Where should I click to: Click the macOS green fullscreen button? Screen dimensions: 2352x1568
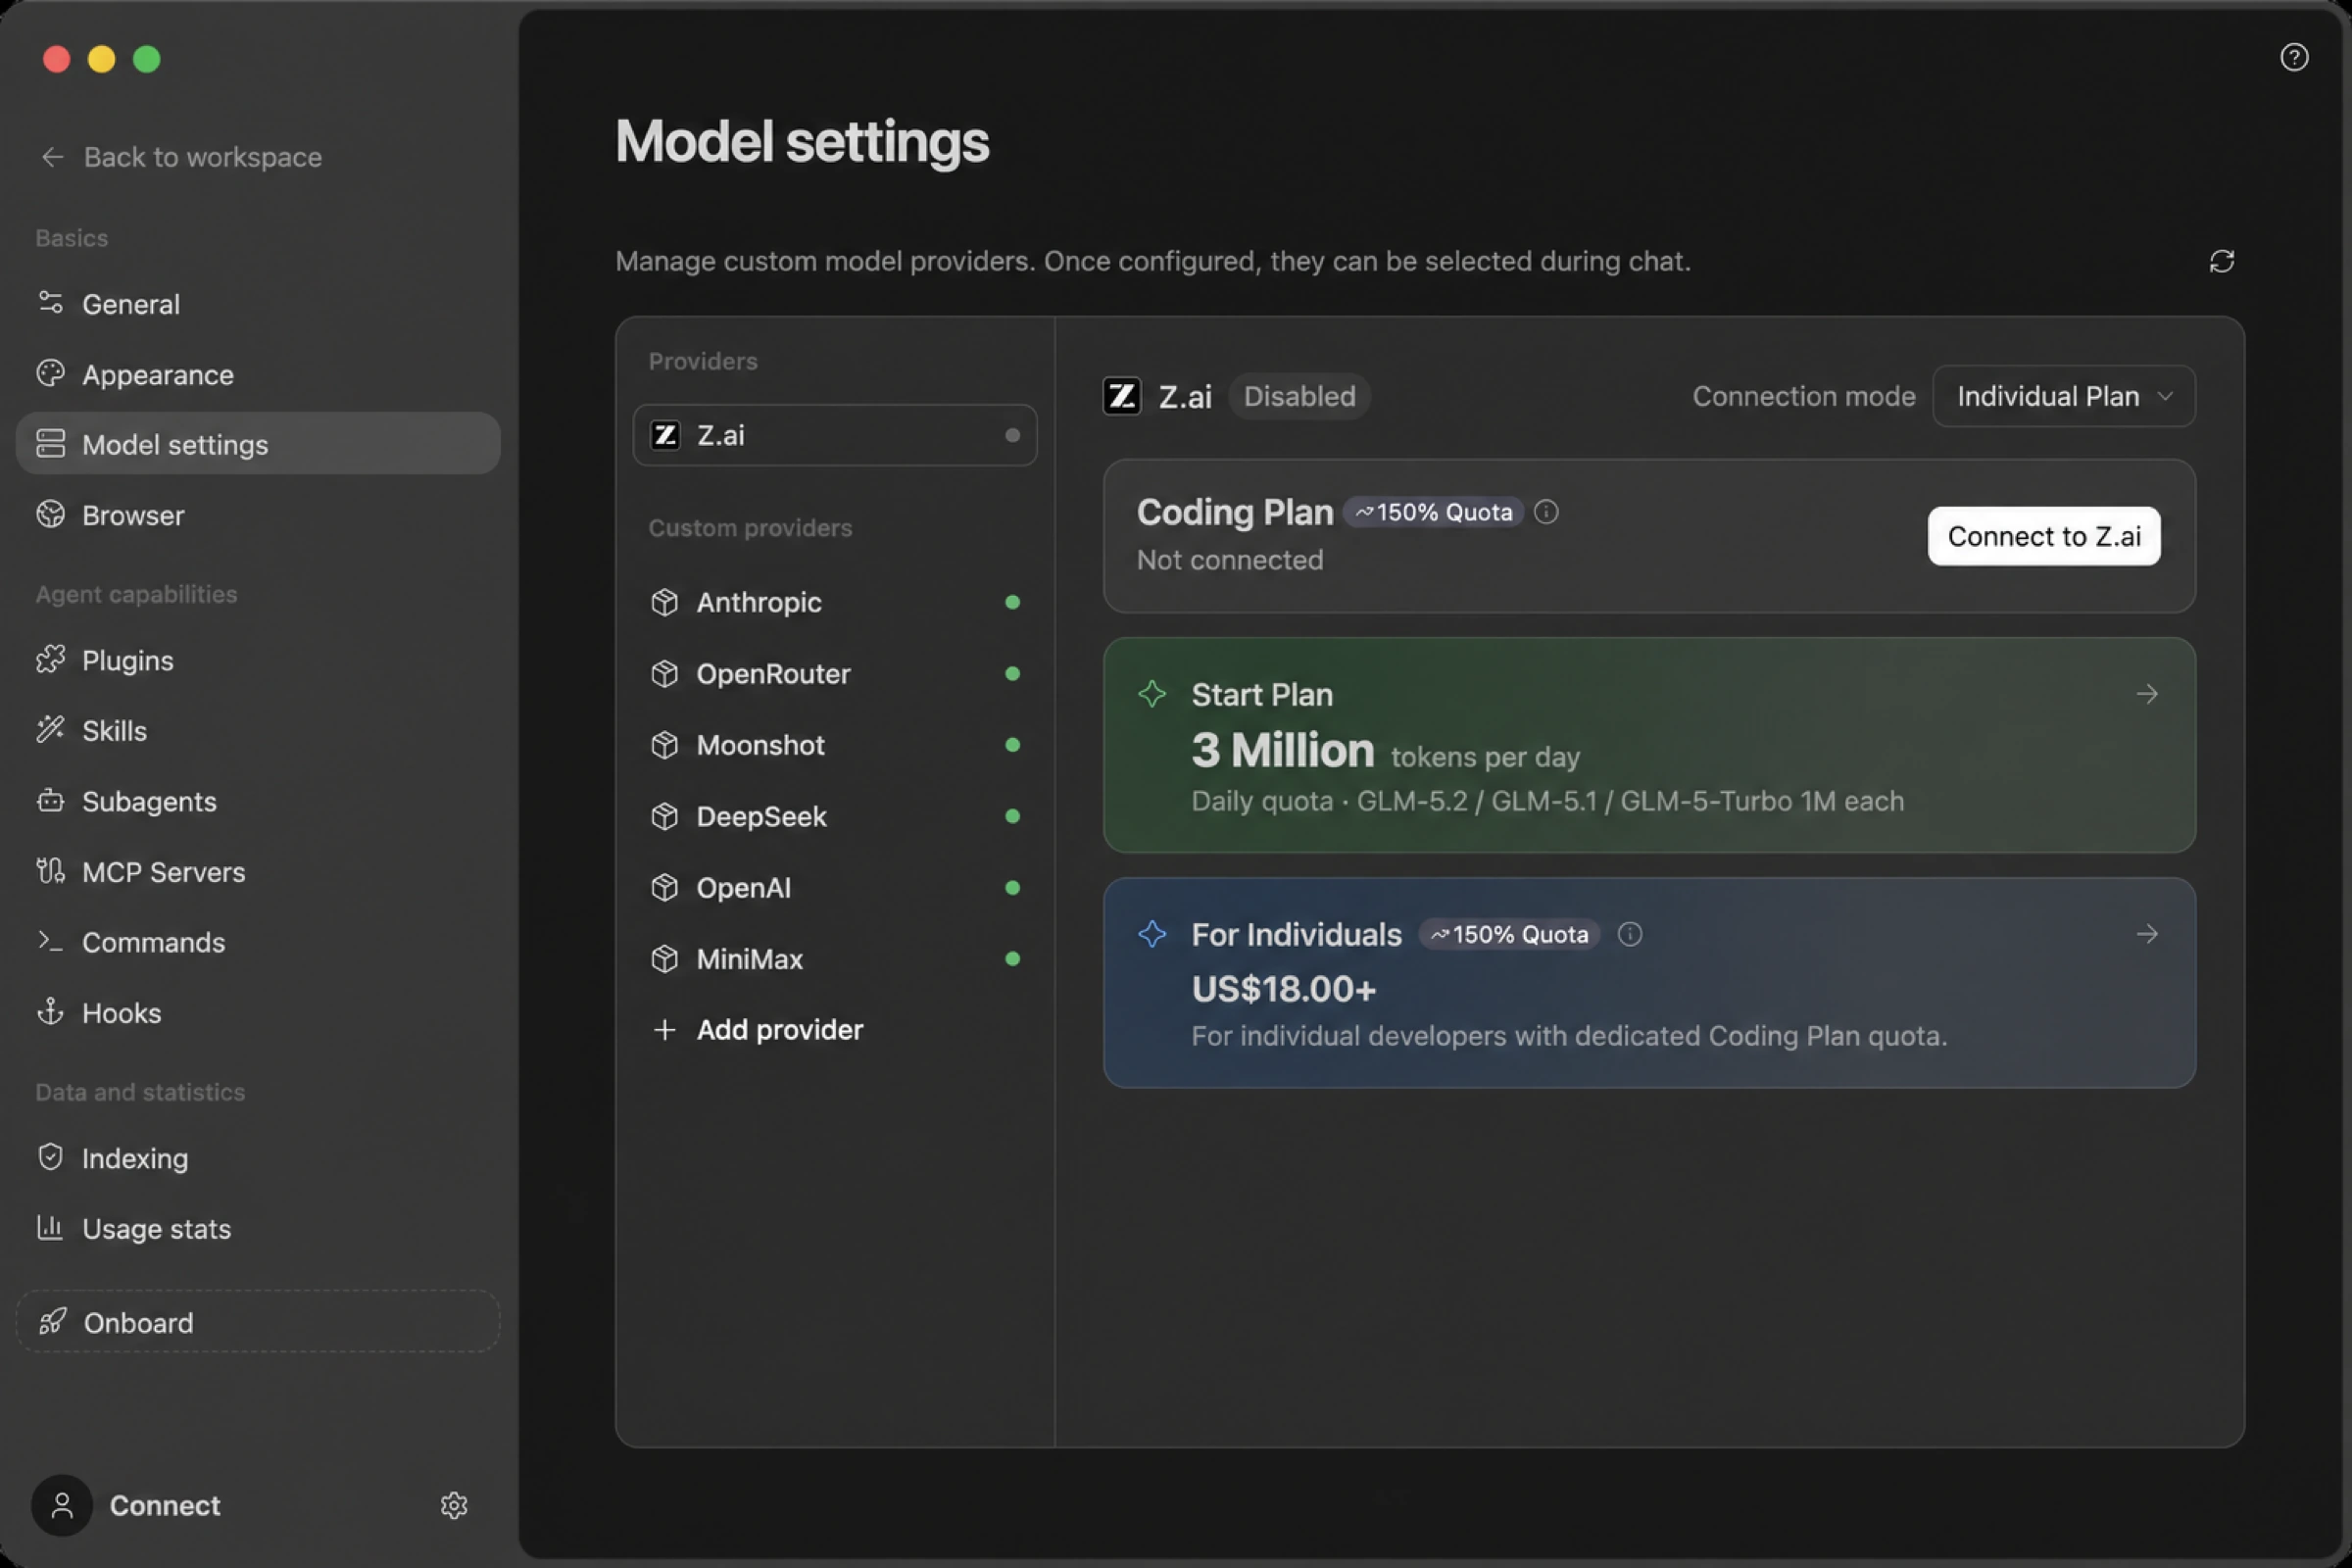pos(147,59)
